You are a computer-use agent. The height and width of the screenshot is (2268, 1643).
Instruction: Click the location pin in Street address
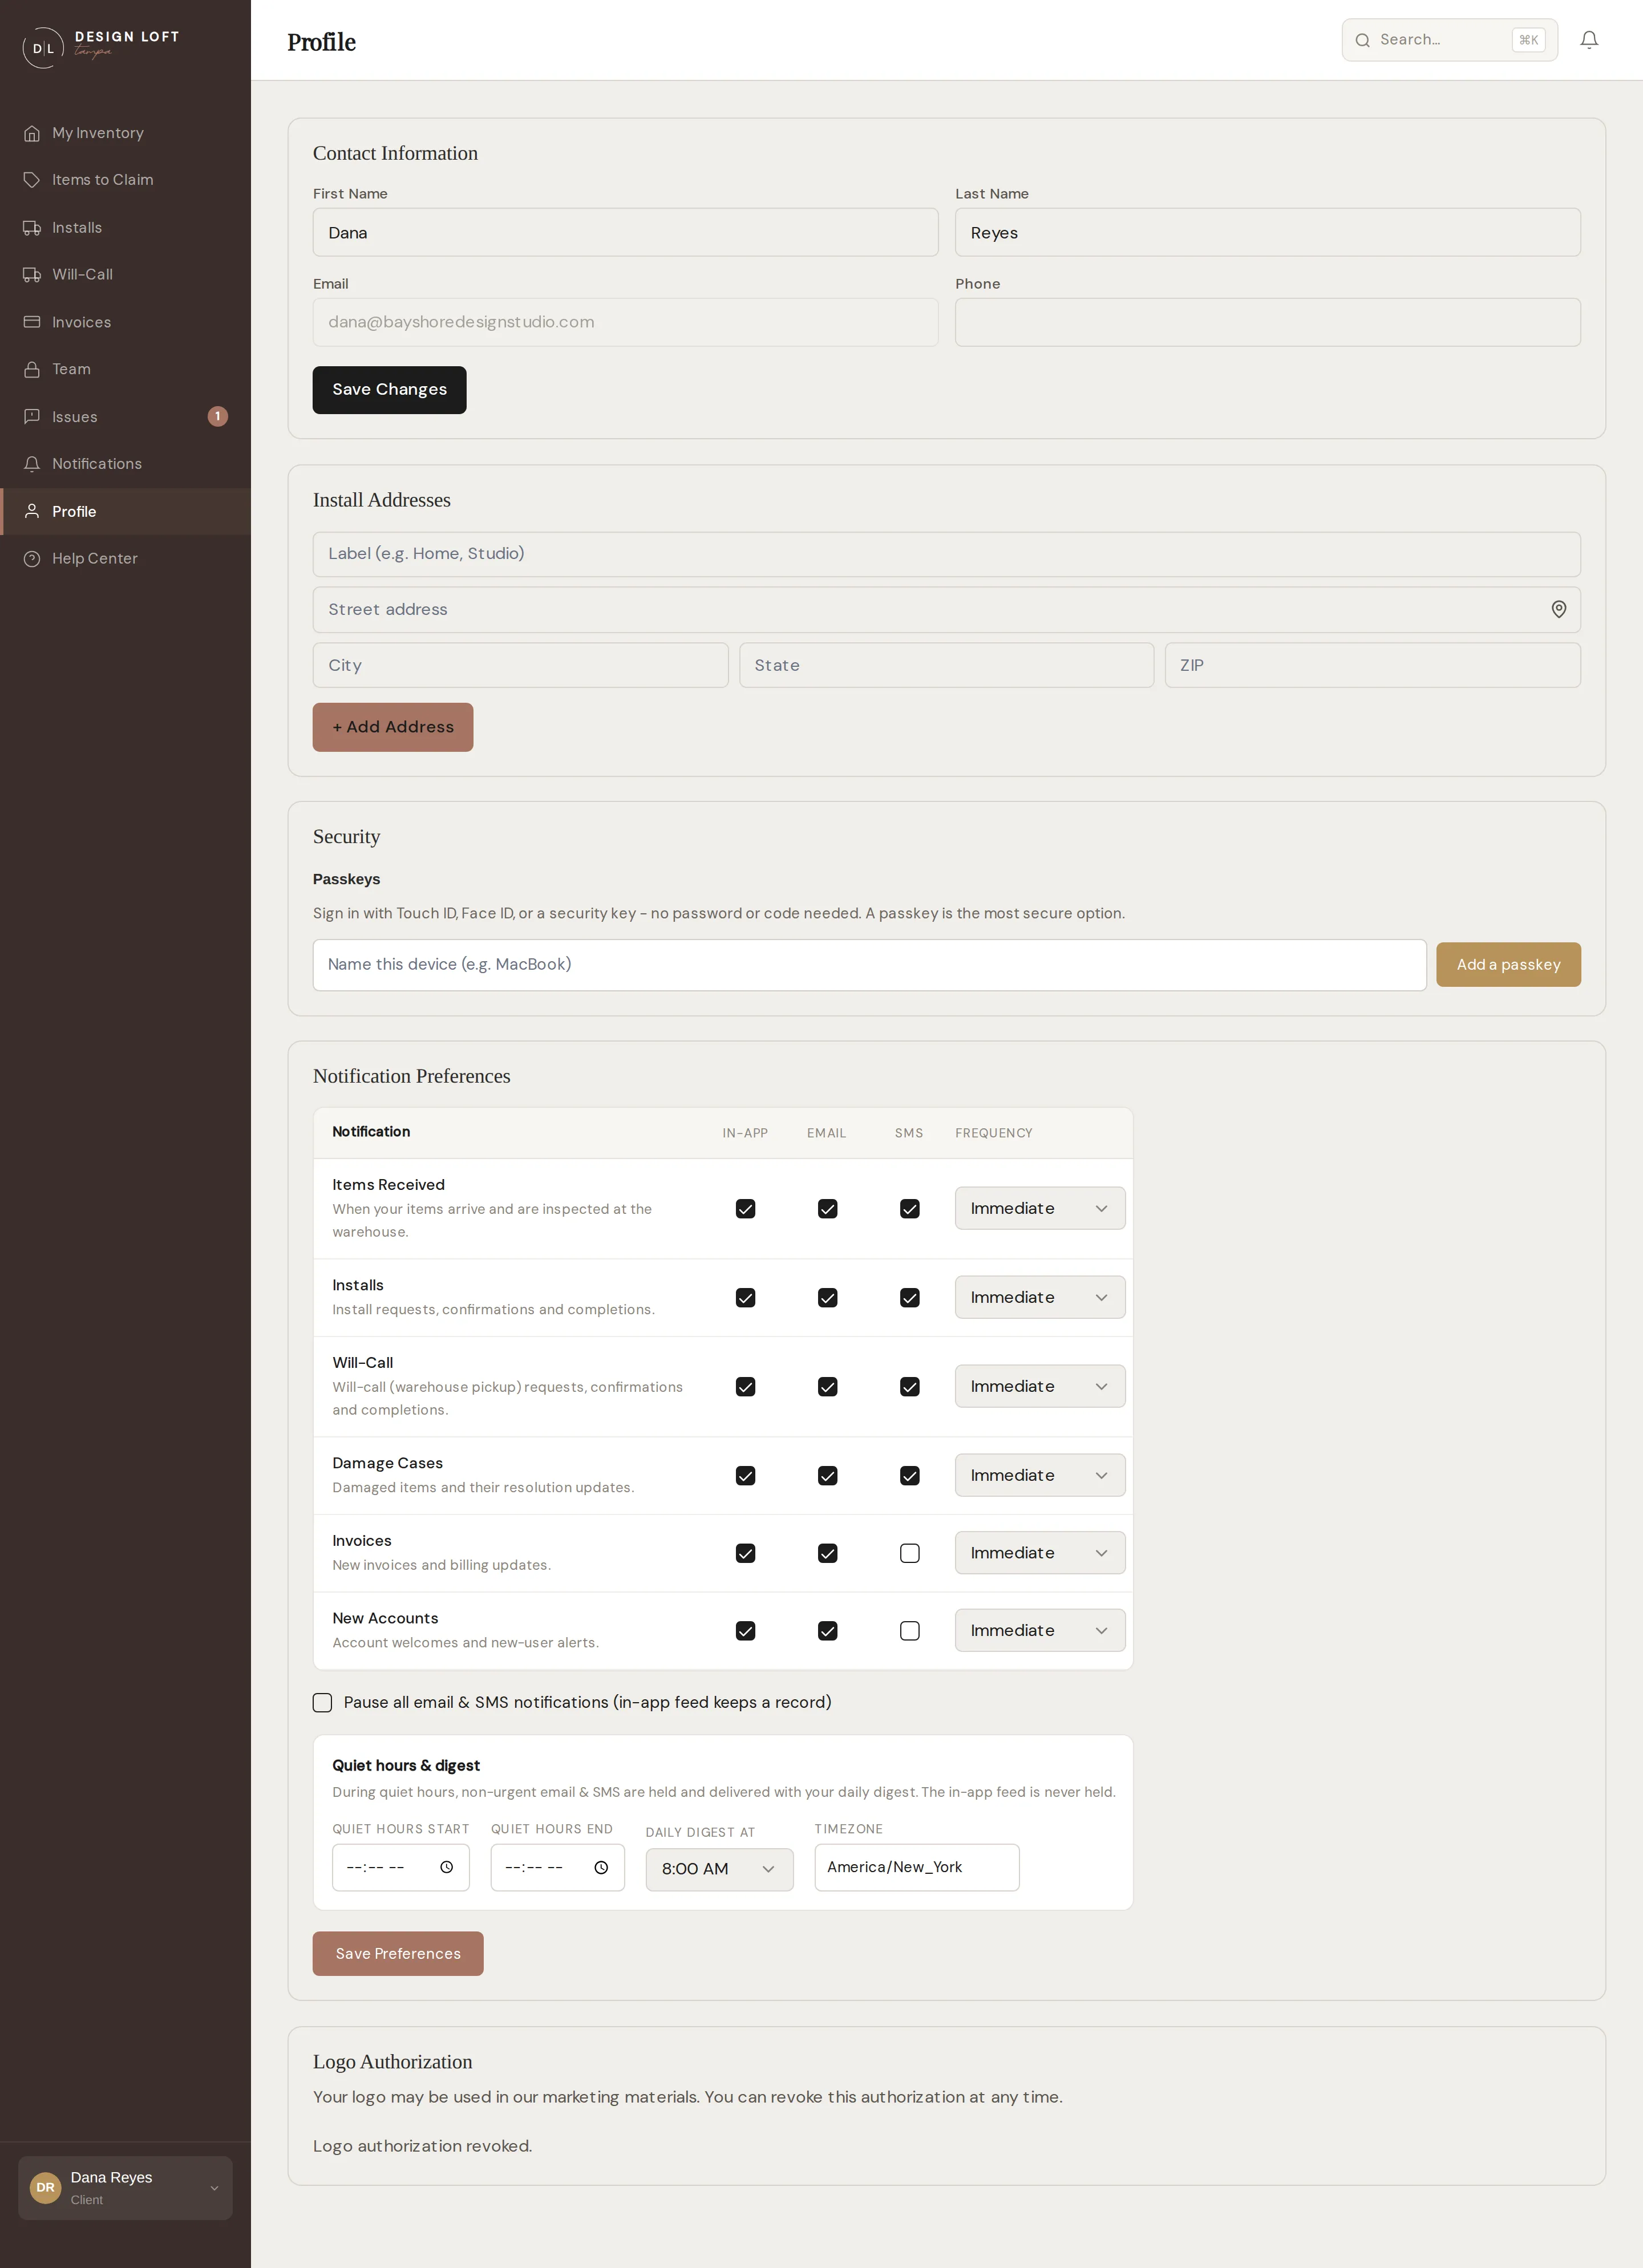[x=1558, y=609]
